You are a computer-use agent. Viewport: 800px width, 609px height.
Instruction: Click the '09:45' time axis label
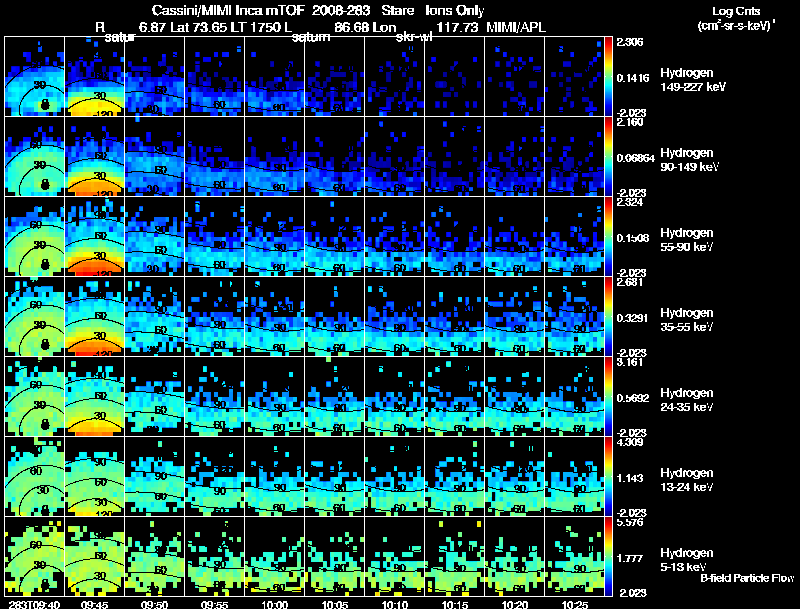pyautogui.click(x=94, y=604)
